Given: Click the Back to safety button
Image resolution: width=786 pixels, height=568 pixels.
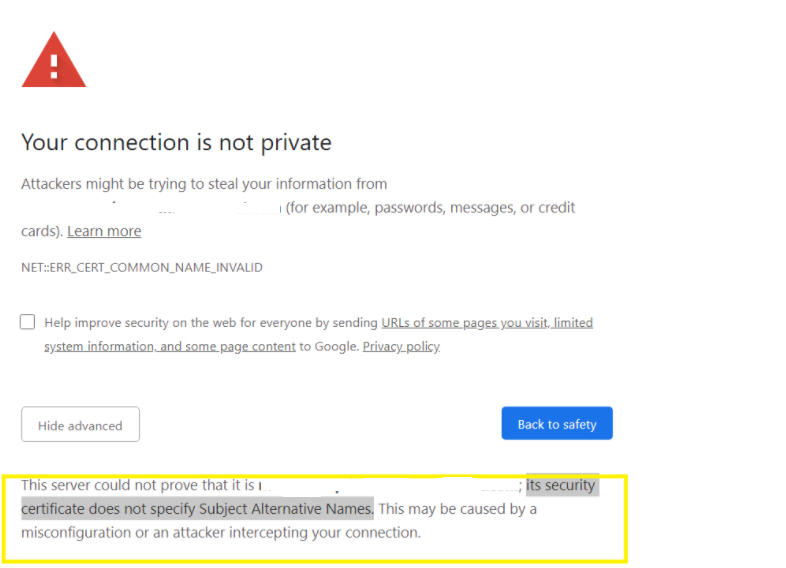Looking at the screenshot, I should [557, 424].
